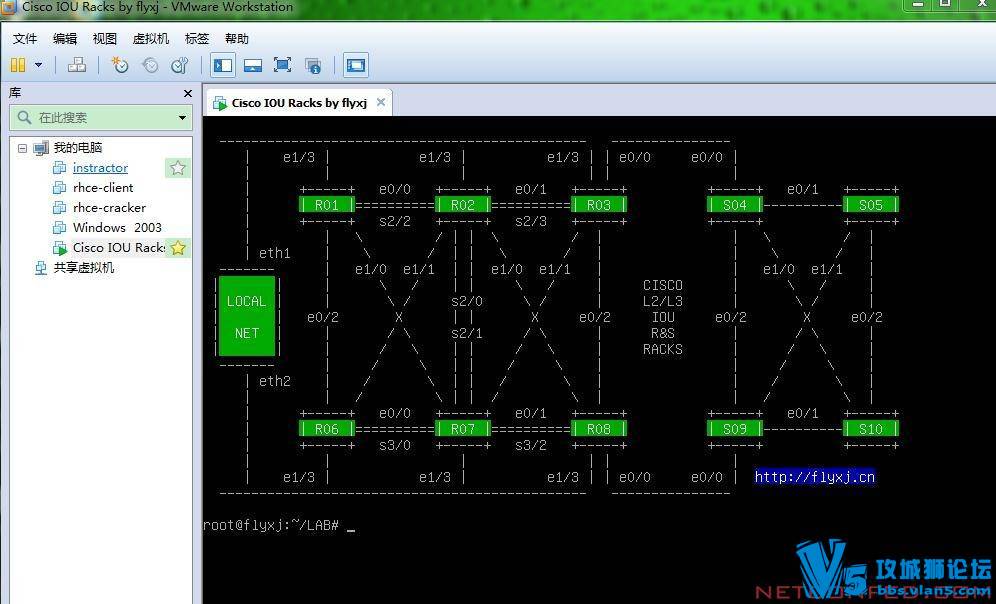Select 我的电脑 in the library tree

[x=77, y=147]
